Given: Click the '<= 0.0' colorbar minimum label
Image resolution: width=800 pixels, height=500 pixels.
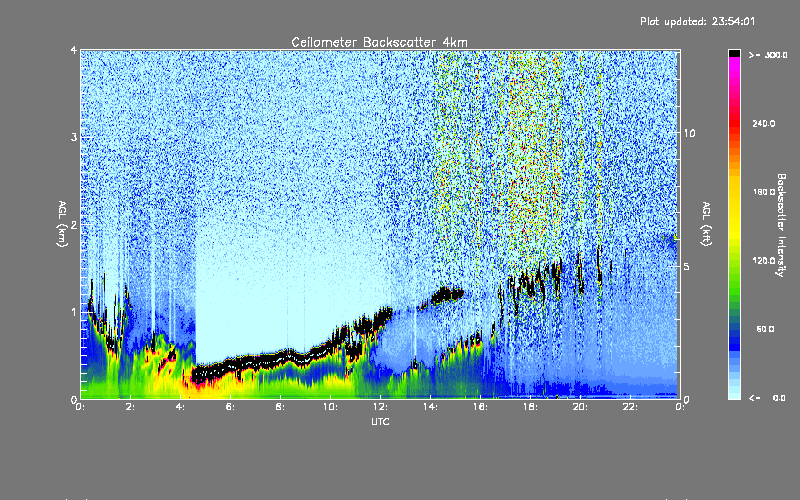Looking at the screenshot, I should pos(767,398).
